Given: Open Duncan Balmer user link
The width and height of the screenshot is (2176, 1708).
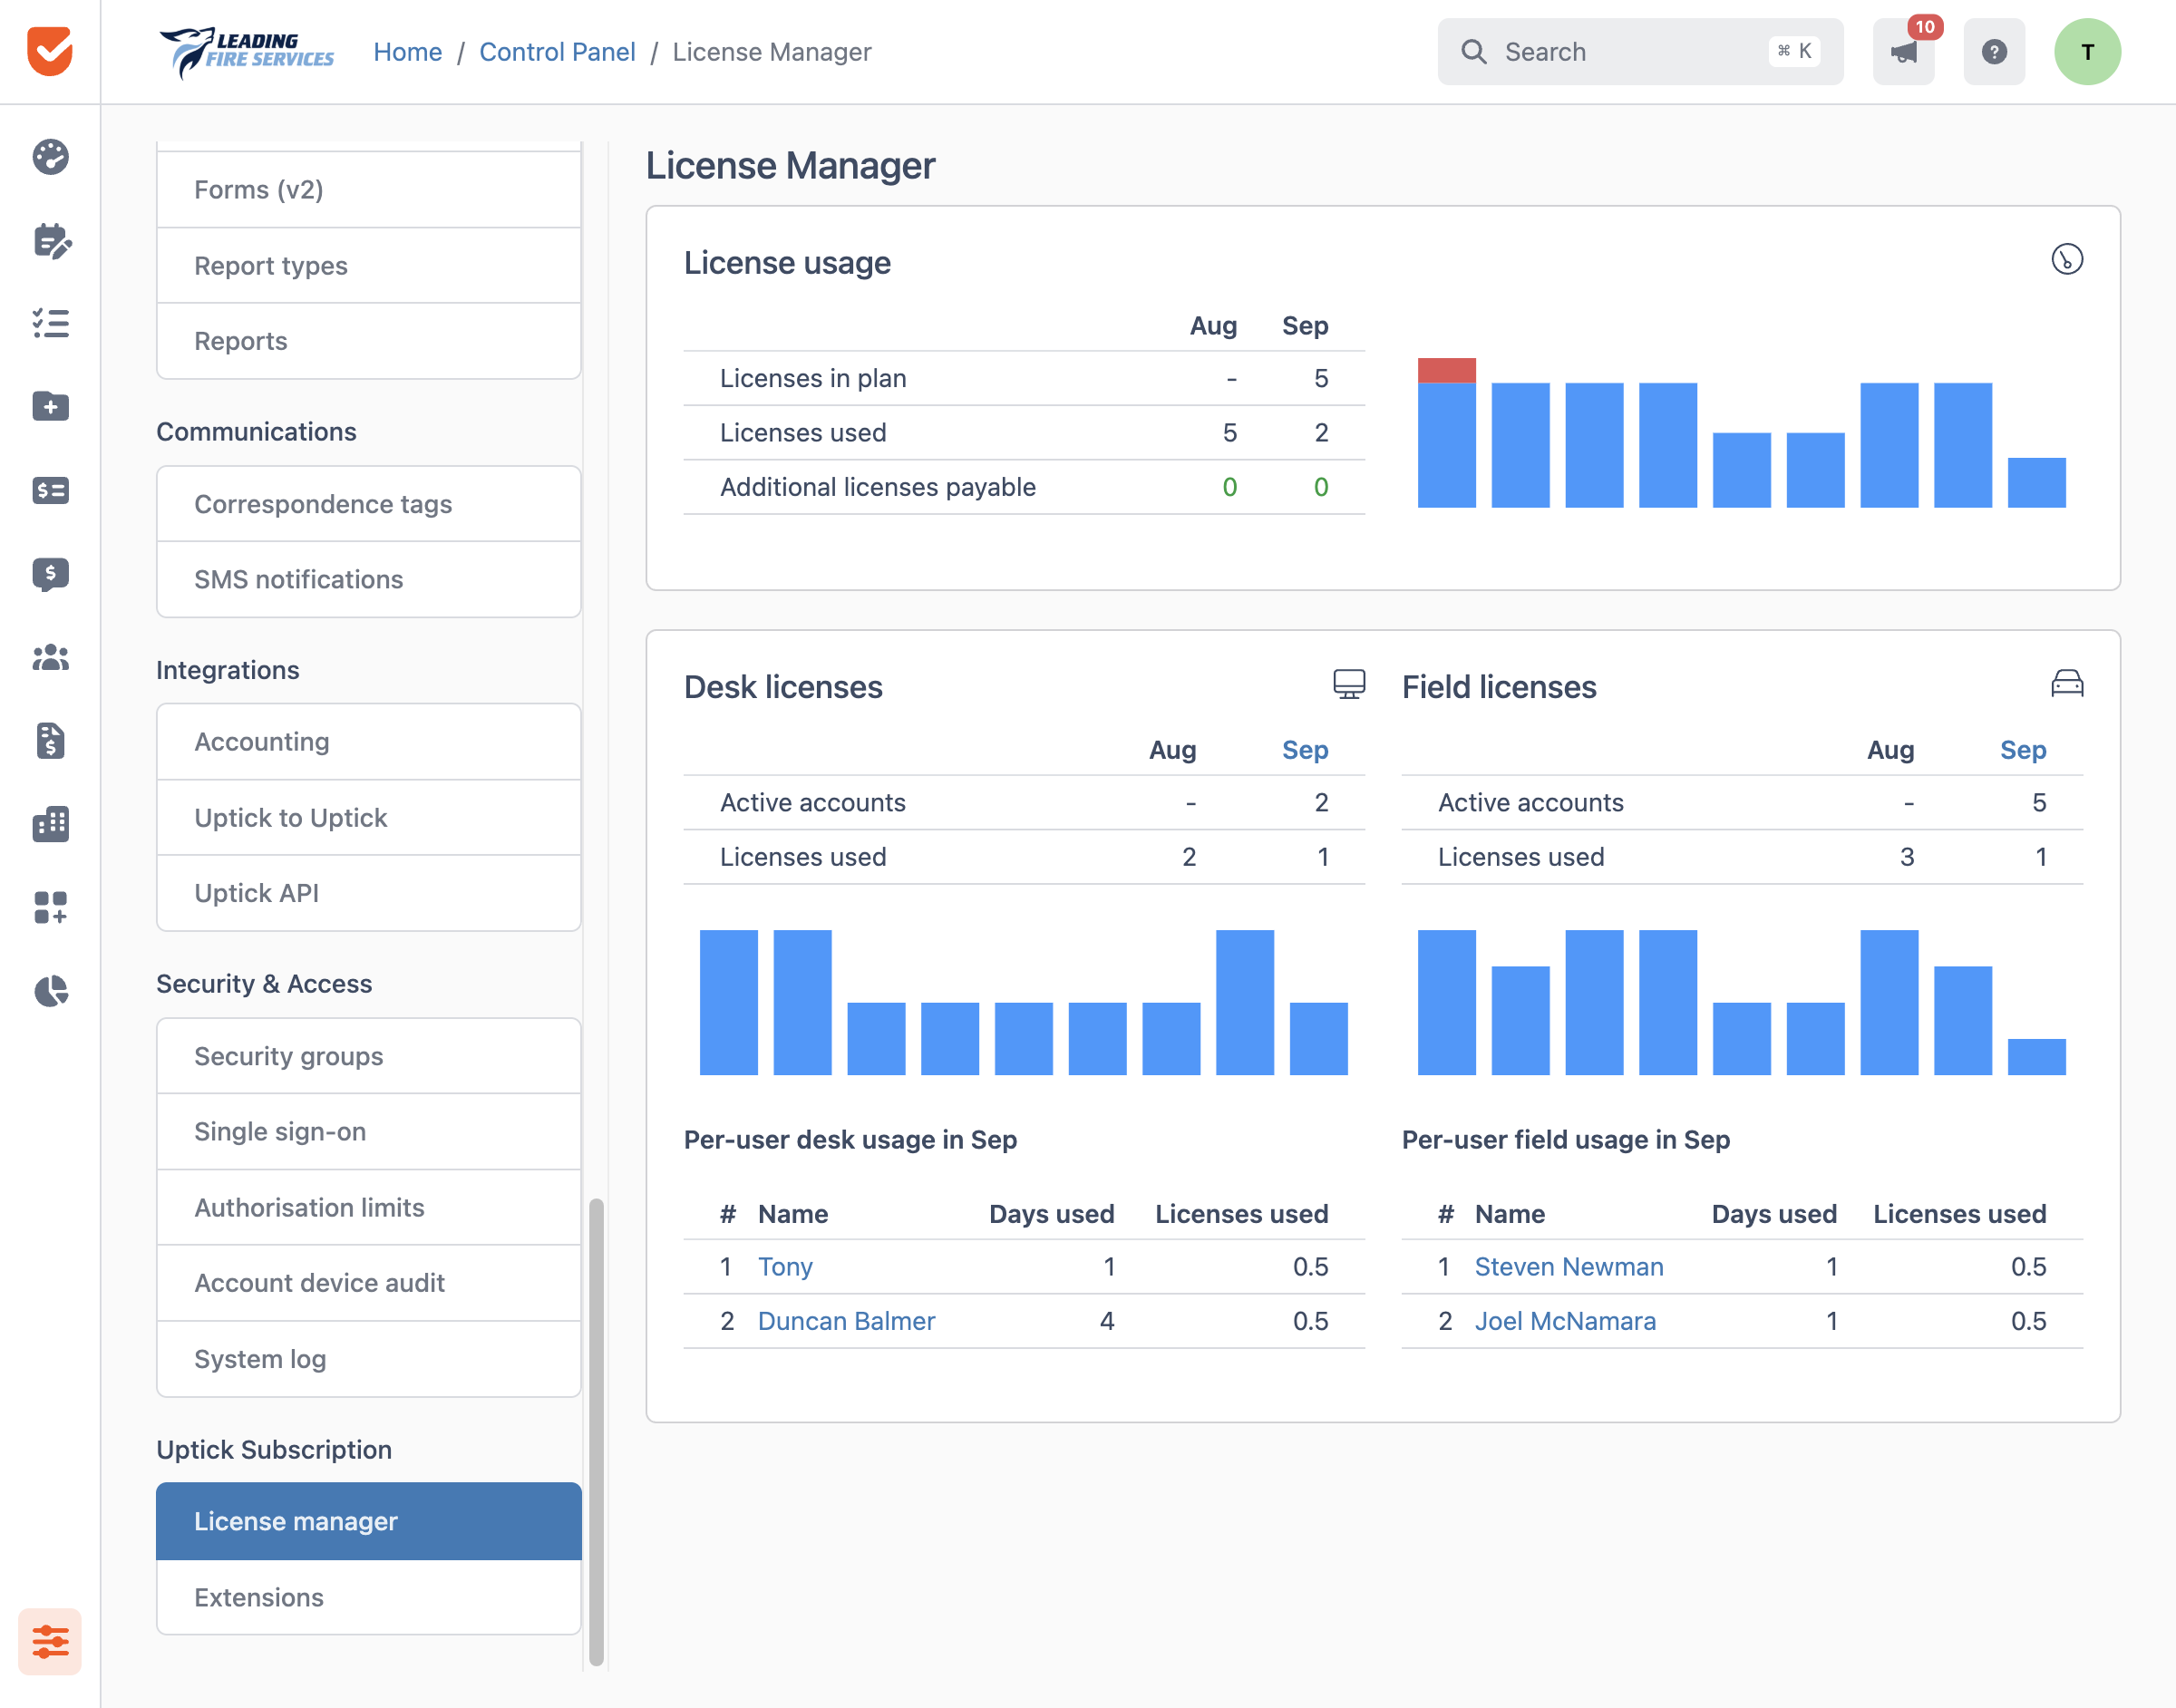Looking at the screenshot, I should 846,1321.
